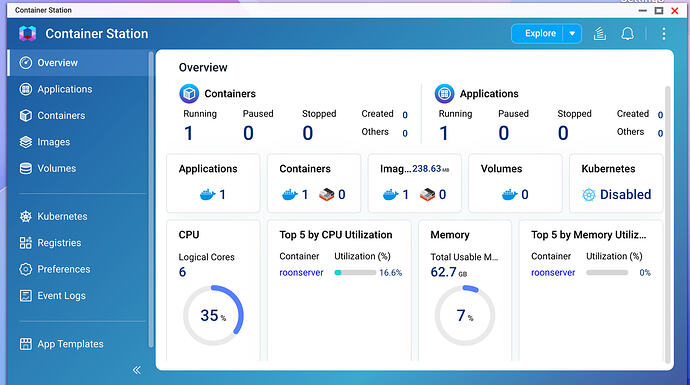690x385 pixels.
Task: Click the App Templates sidebar label
Action: click(70, 344)
